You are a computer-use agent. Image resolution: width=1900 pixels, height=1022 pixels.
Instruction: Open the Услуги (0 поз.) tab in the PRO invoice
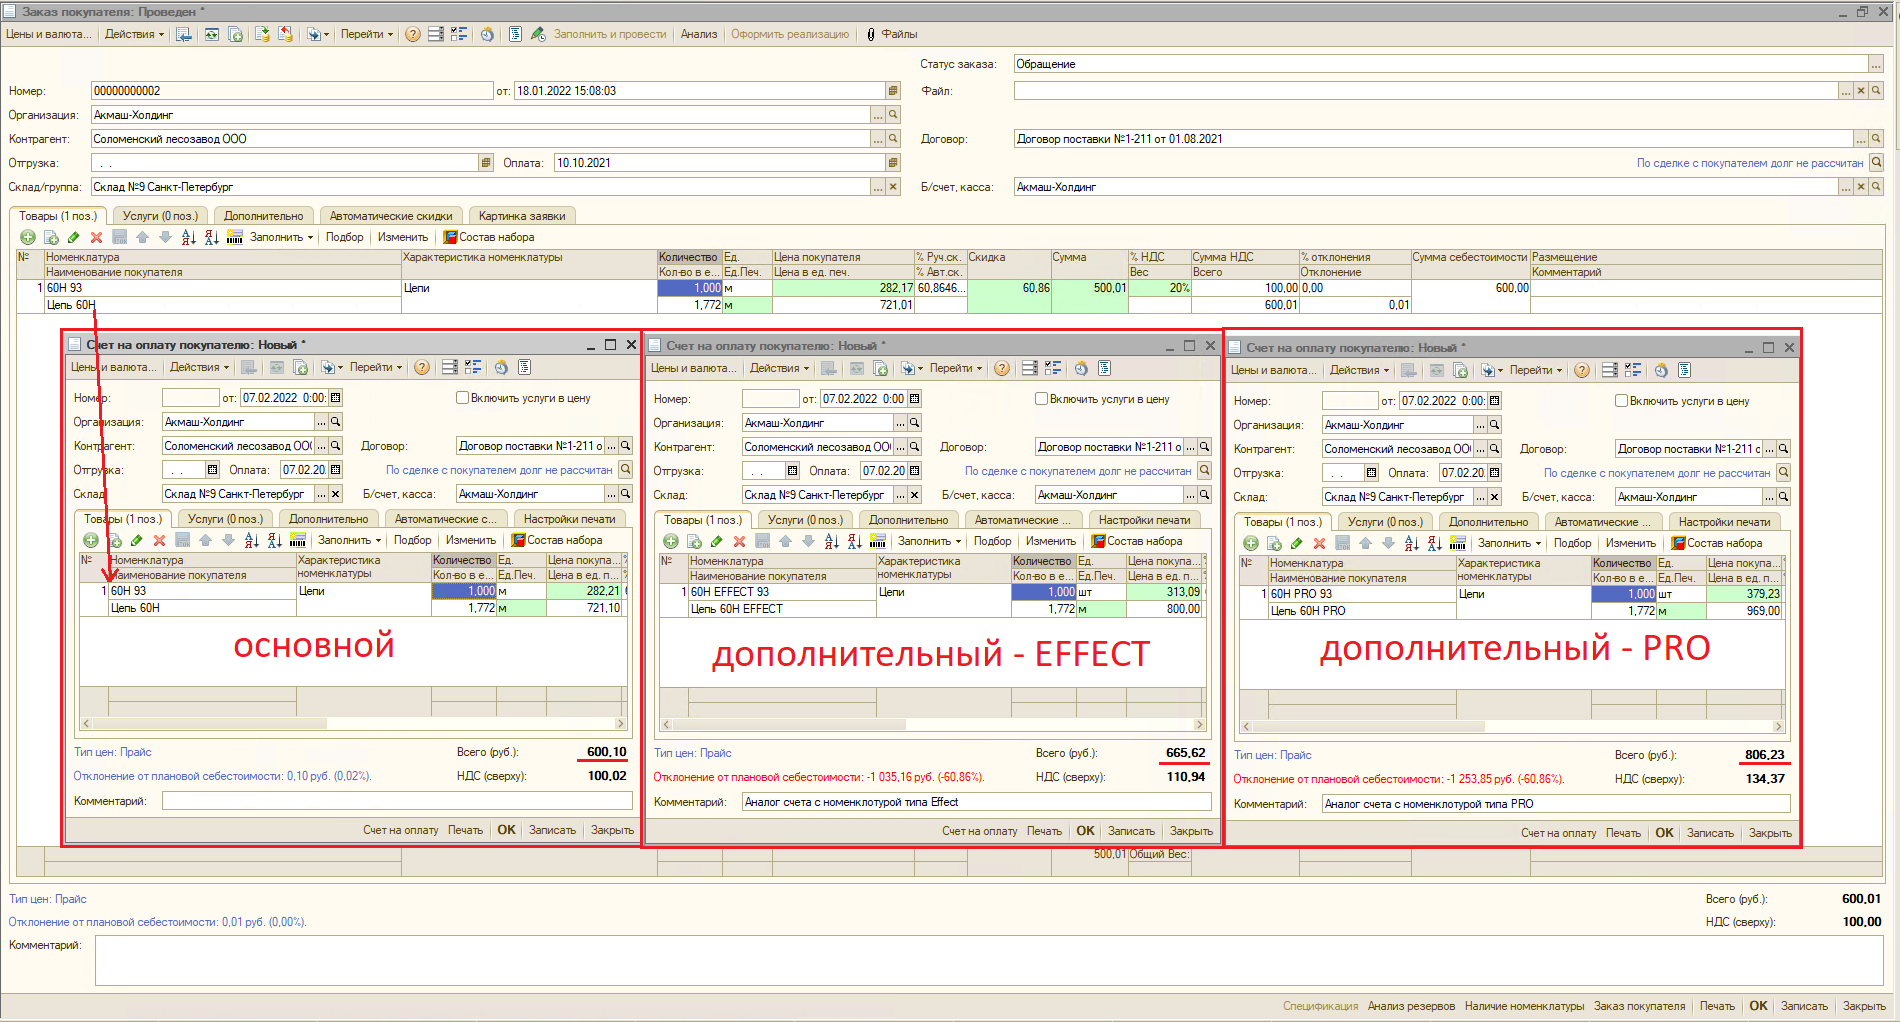click(x=1385, y=522)
